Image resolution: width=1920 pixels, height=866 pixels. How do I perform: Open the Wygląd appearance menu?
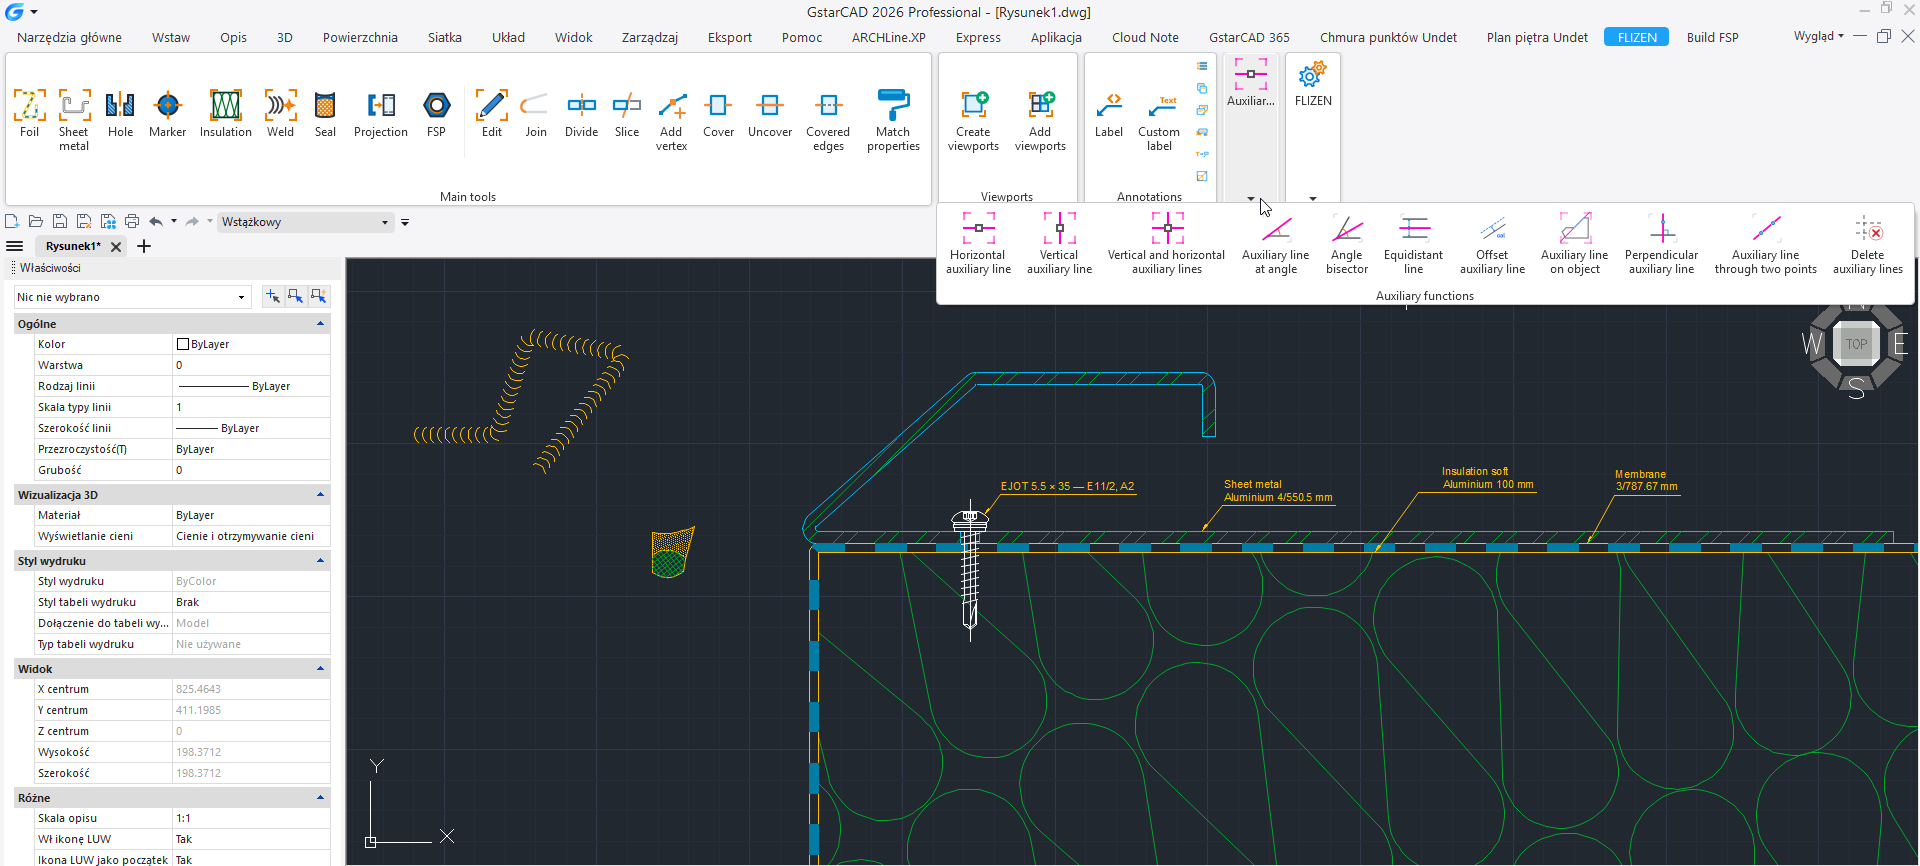(x=1818, y=36)
